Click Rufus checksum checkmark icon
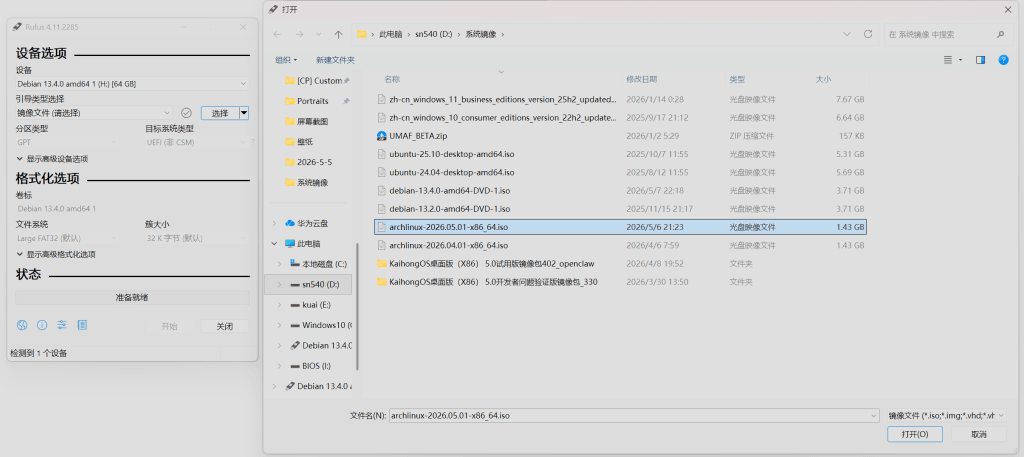Image resolution: width=1024 pixels, height=457 pixels. click(x=186, y=113)
